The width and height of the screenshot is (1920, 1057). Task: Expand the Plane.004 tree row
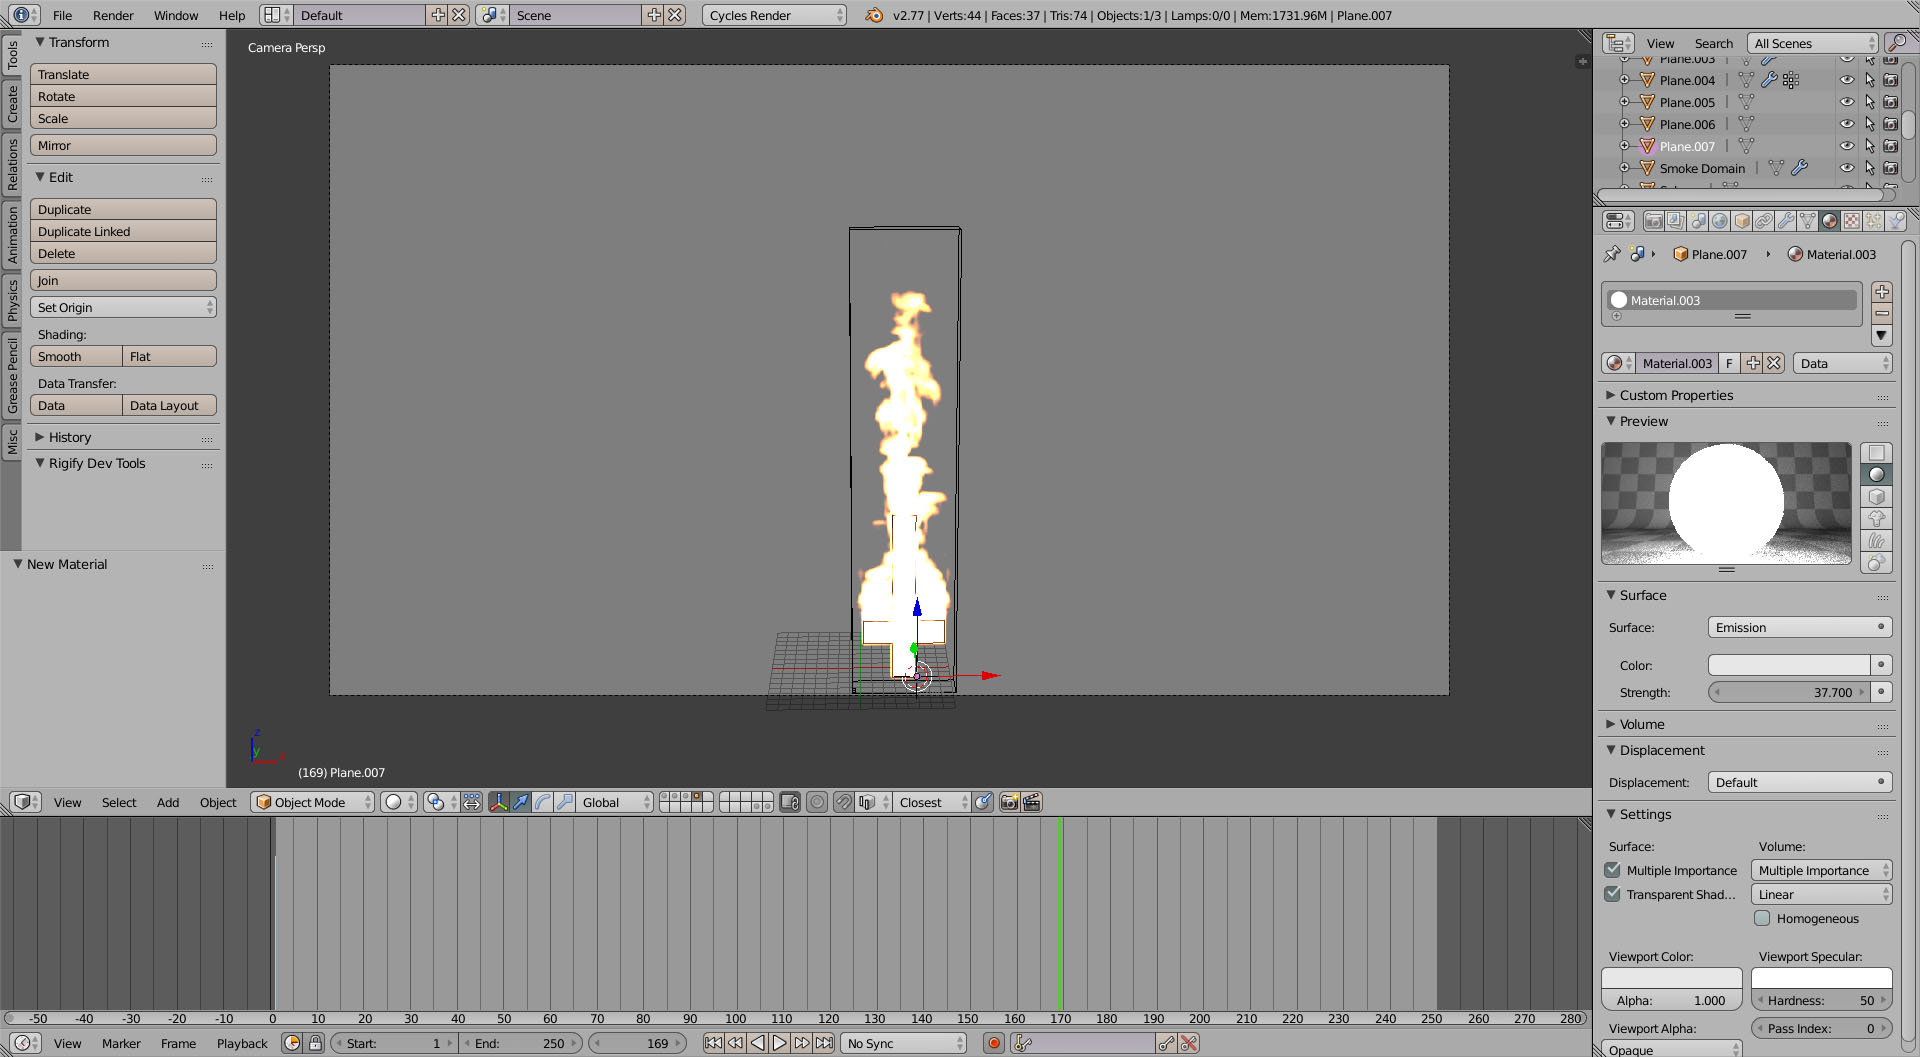[x=1624, y=80]
